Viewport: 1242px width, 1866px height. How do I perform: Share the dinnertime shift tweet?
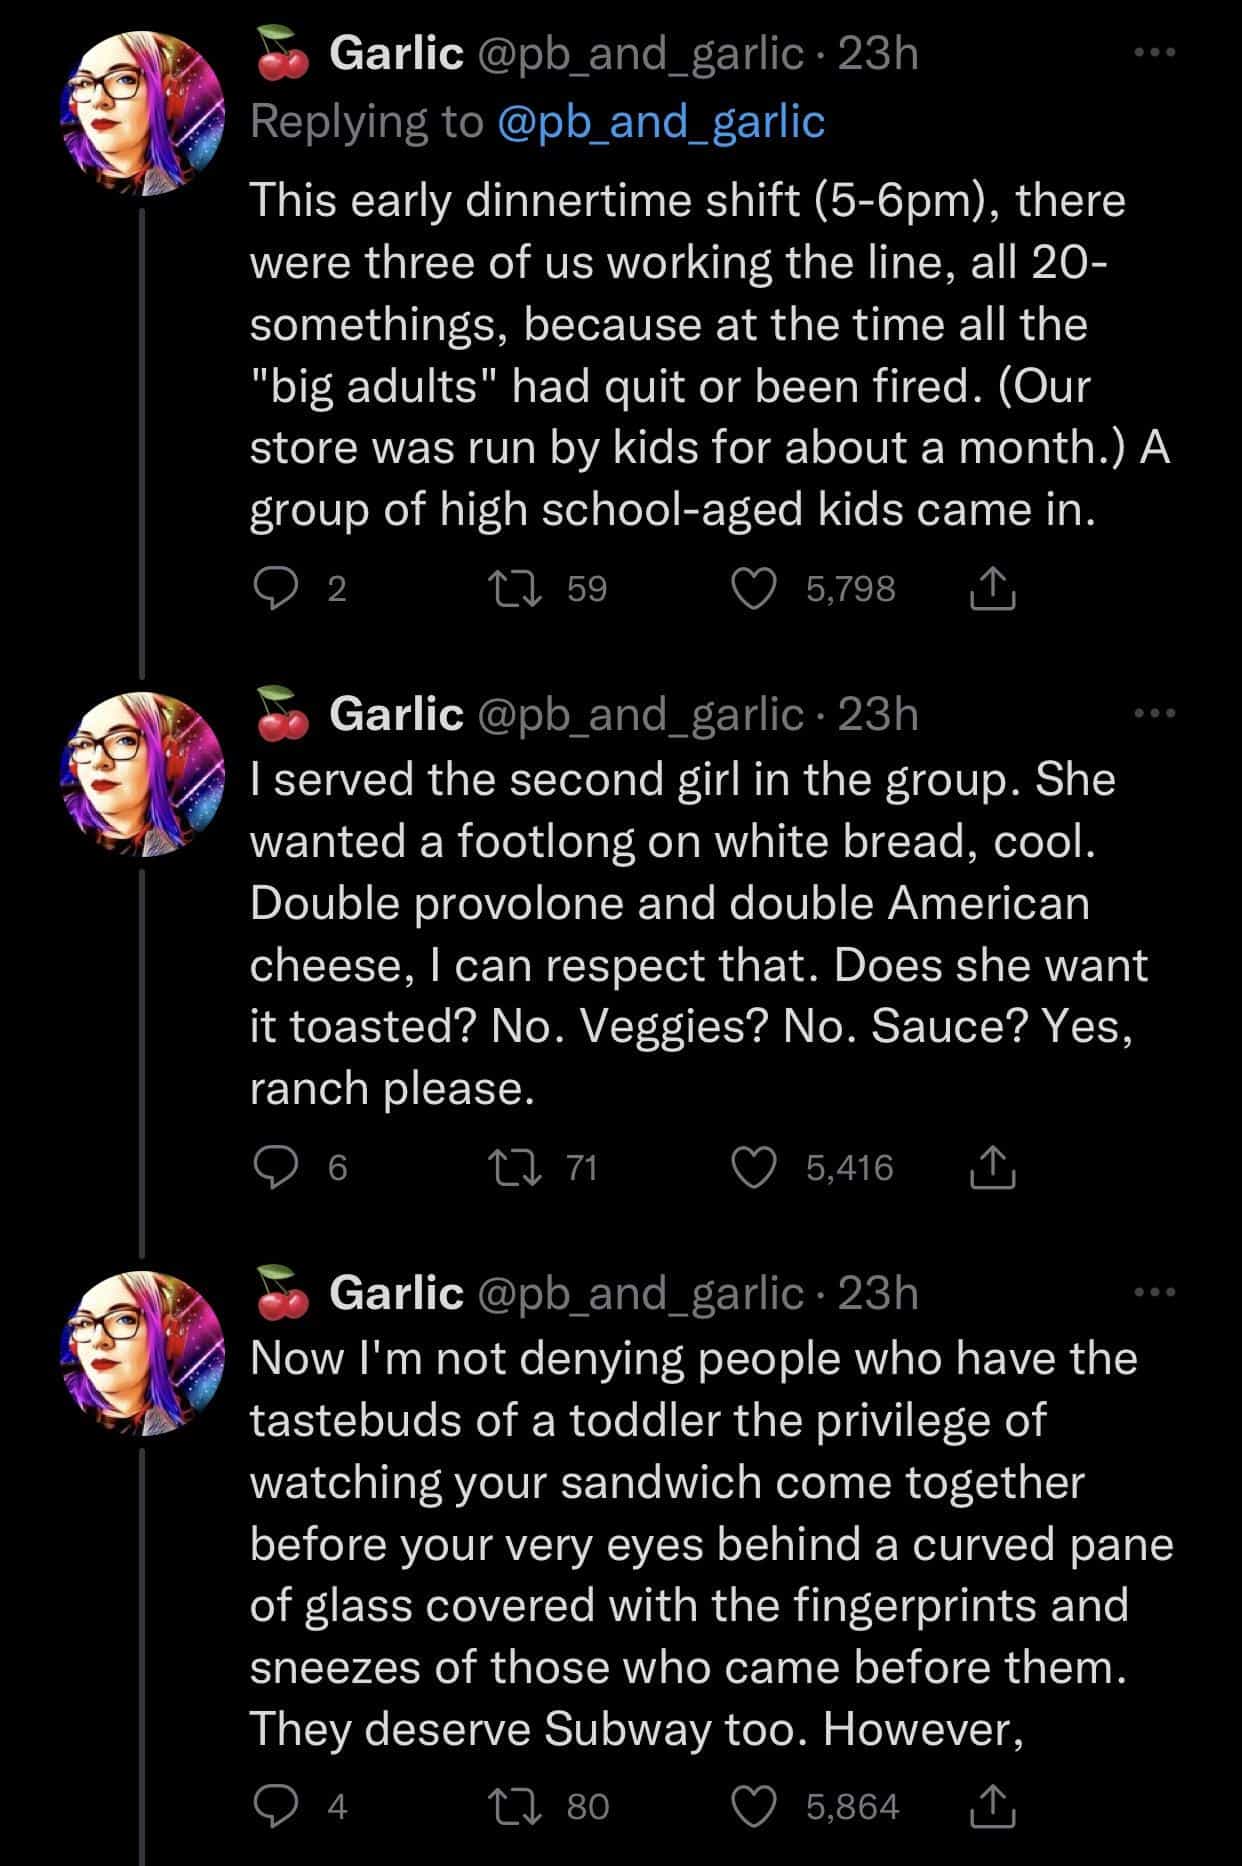point(993,589)
